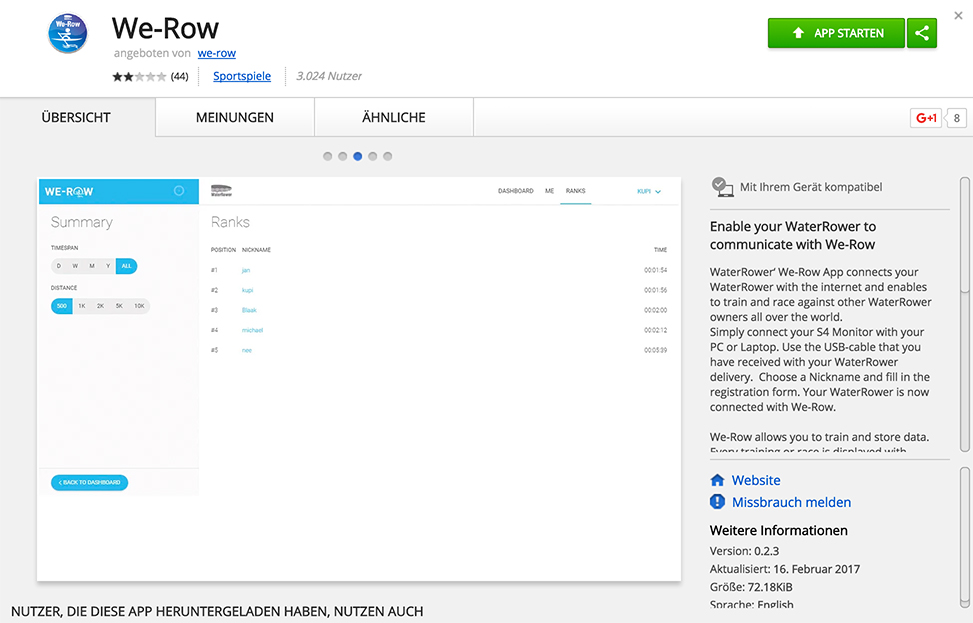Select RANKS in the screenshot's nav
This screenshot has width=973, height=623.
click(575, 191)
